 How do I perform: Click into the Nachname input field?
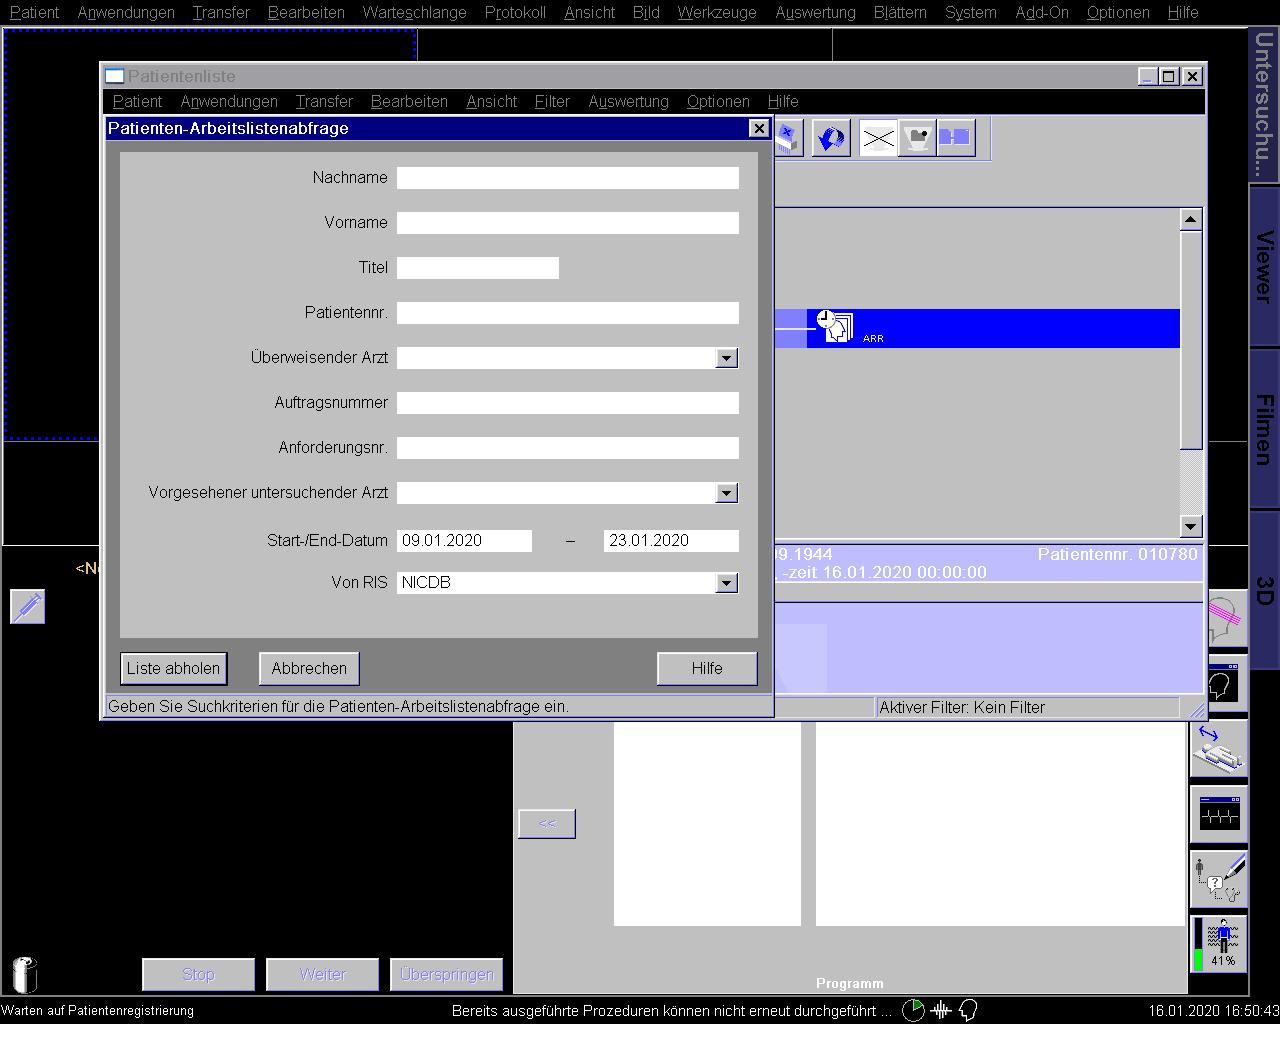tap(567, 178)
